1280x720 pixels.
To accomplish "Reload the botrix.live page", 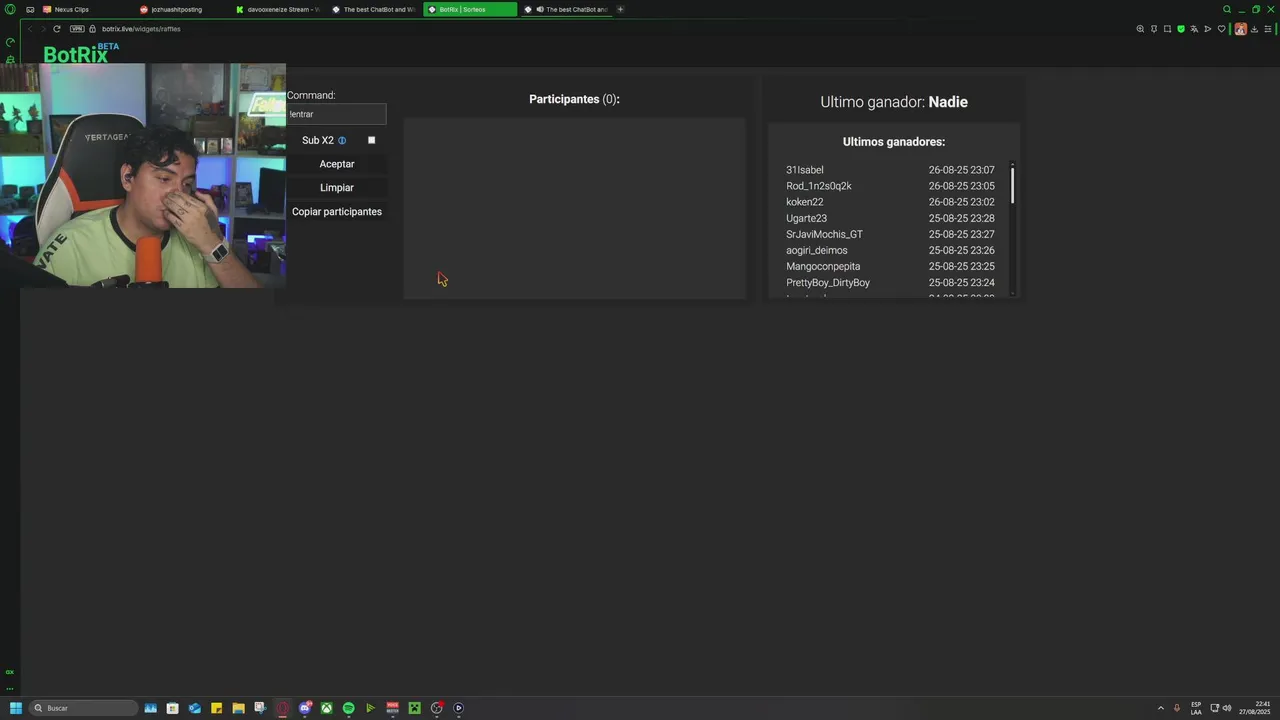I will (56, 29).
